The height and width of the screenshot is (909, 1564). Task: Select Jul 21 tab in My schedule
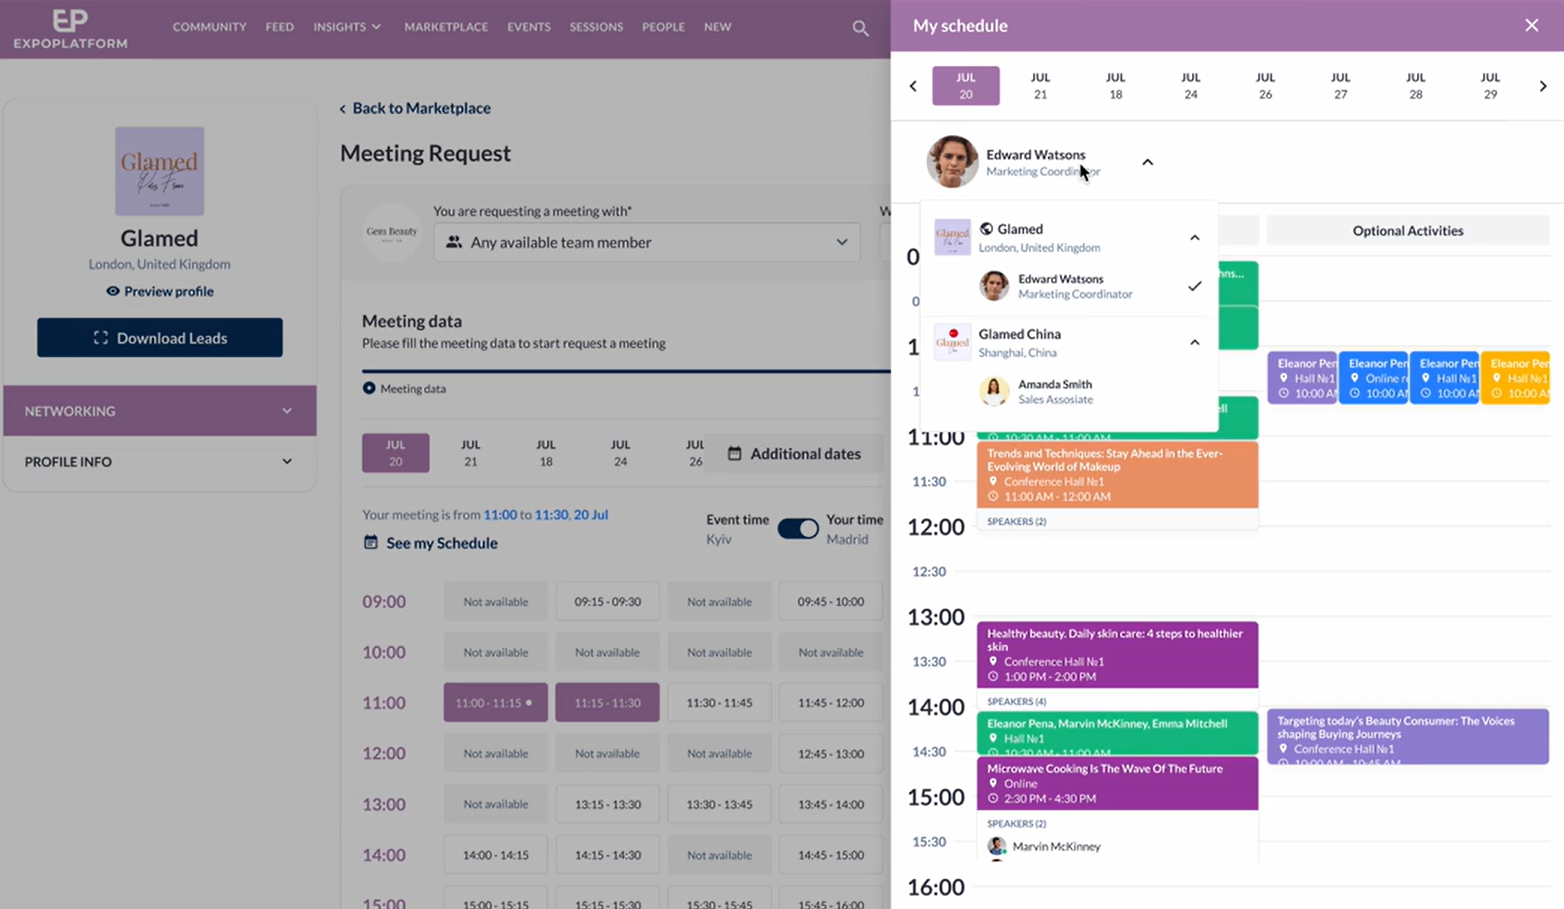1040,86
